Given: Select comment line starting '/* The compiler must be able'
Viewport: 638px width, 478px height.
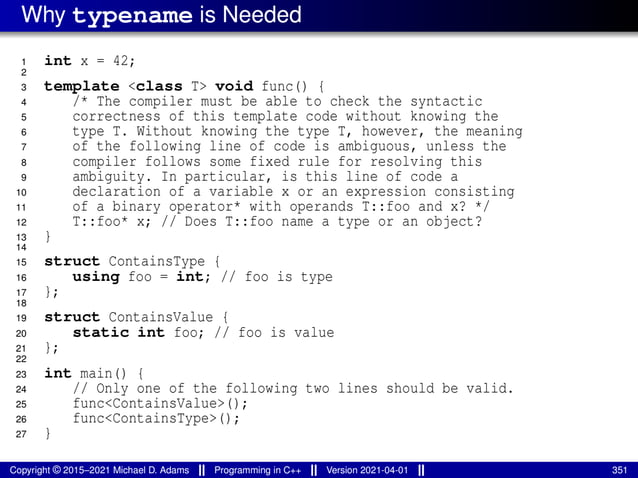Looking at the screenshot, I should pyautogui.click(x=277, y=101).
